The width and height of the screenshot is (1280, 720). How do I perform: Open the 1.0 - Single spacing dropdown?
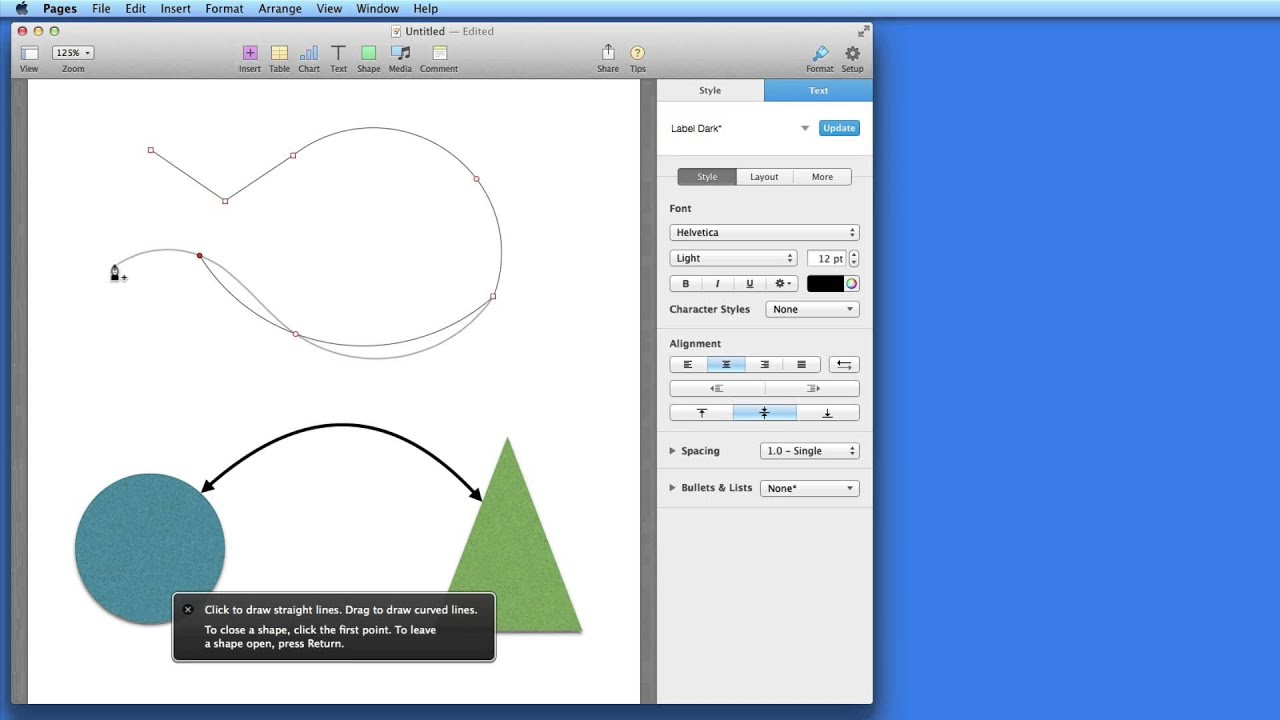click(809, 451)
